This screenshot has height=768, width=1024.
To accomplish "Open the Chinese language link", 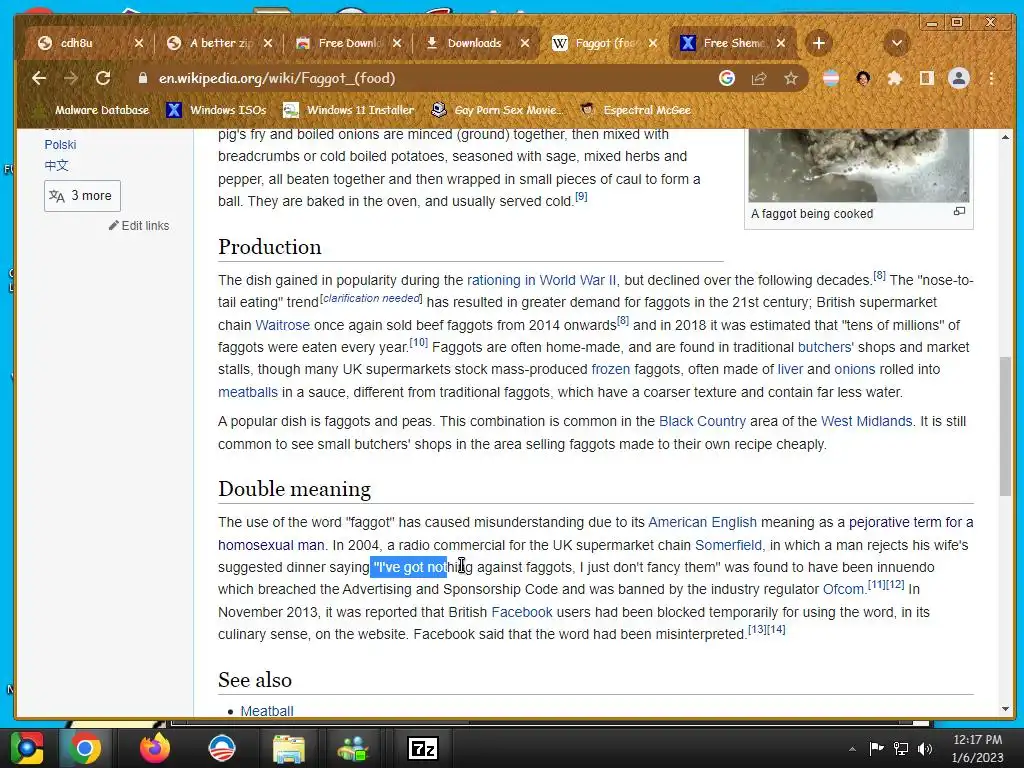I will 56,165.
